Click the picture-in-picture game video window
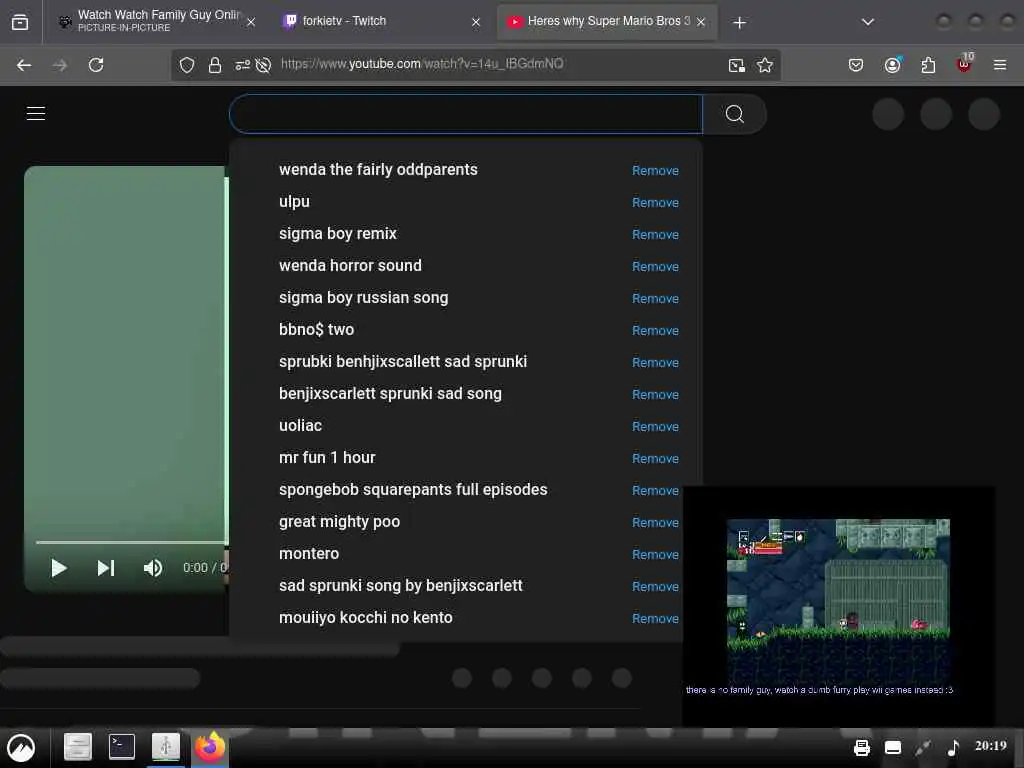Image resolution: width=1024 pixels, height=768 pixels. [x=839, y=605]
